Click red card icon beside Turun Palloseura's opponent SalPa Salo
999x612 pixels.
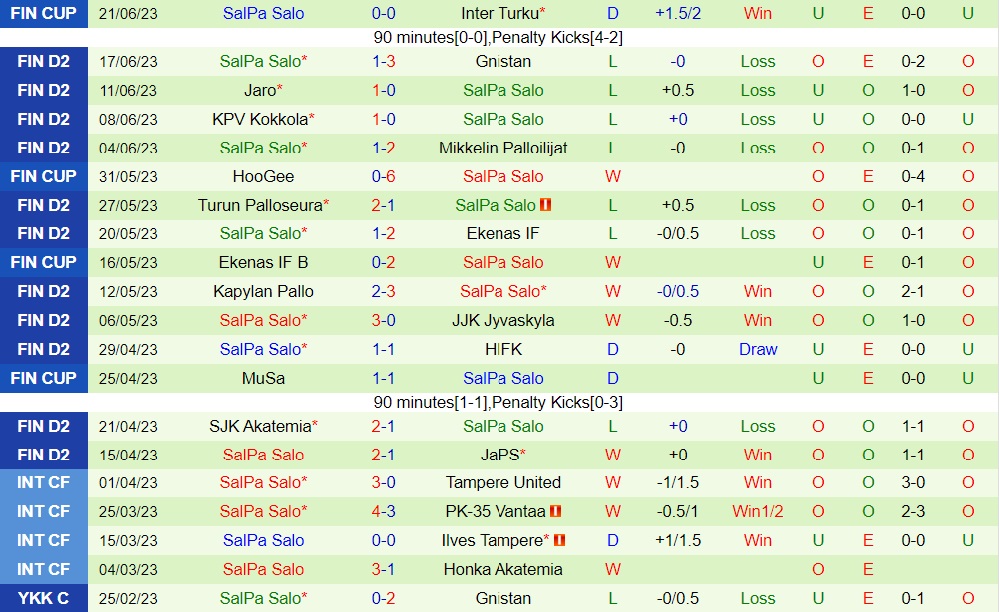546,205
